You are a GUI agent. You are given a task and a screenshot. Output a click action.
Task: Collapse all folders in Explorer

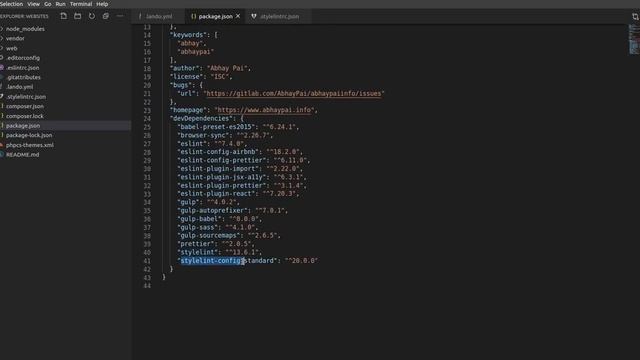pyautogui.click(x=106, y=16)
